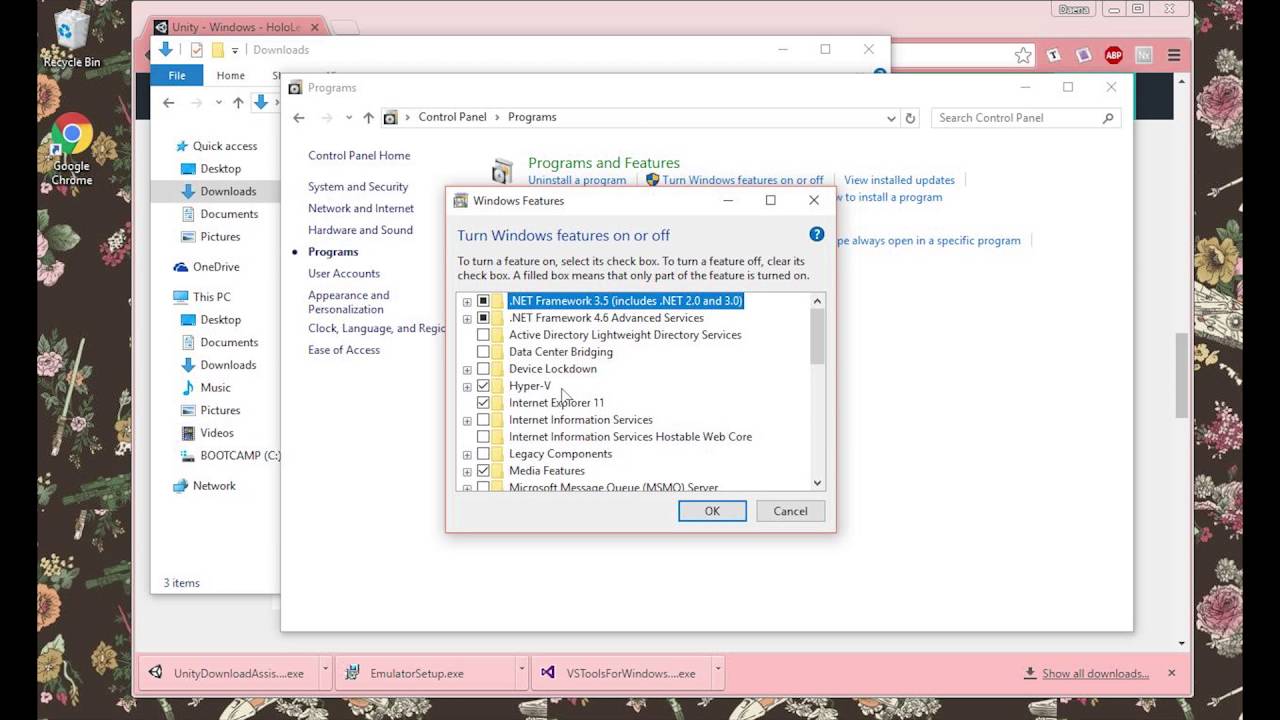Click OK in Windows Features dialog
The height and width of the screenshot is (720, 1280).
(x=712, y=511)
